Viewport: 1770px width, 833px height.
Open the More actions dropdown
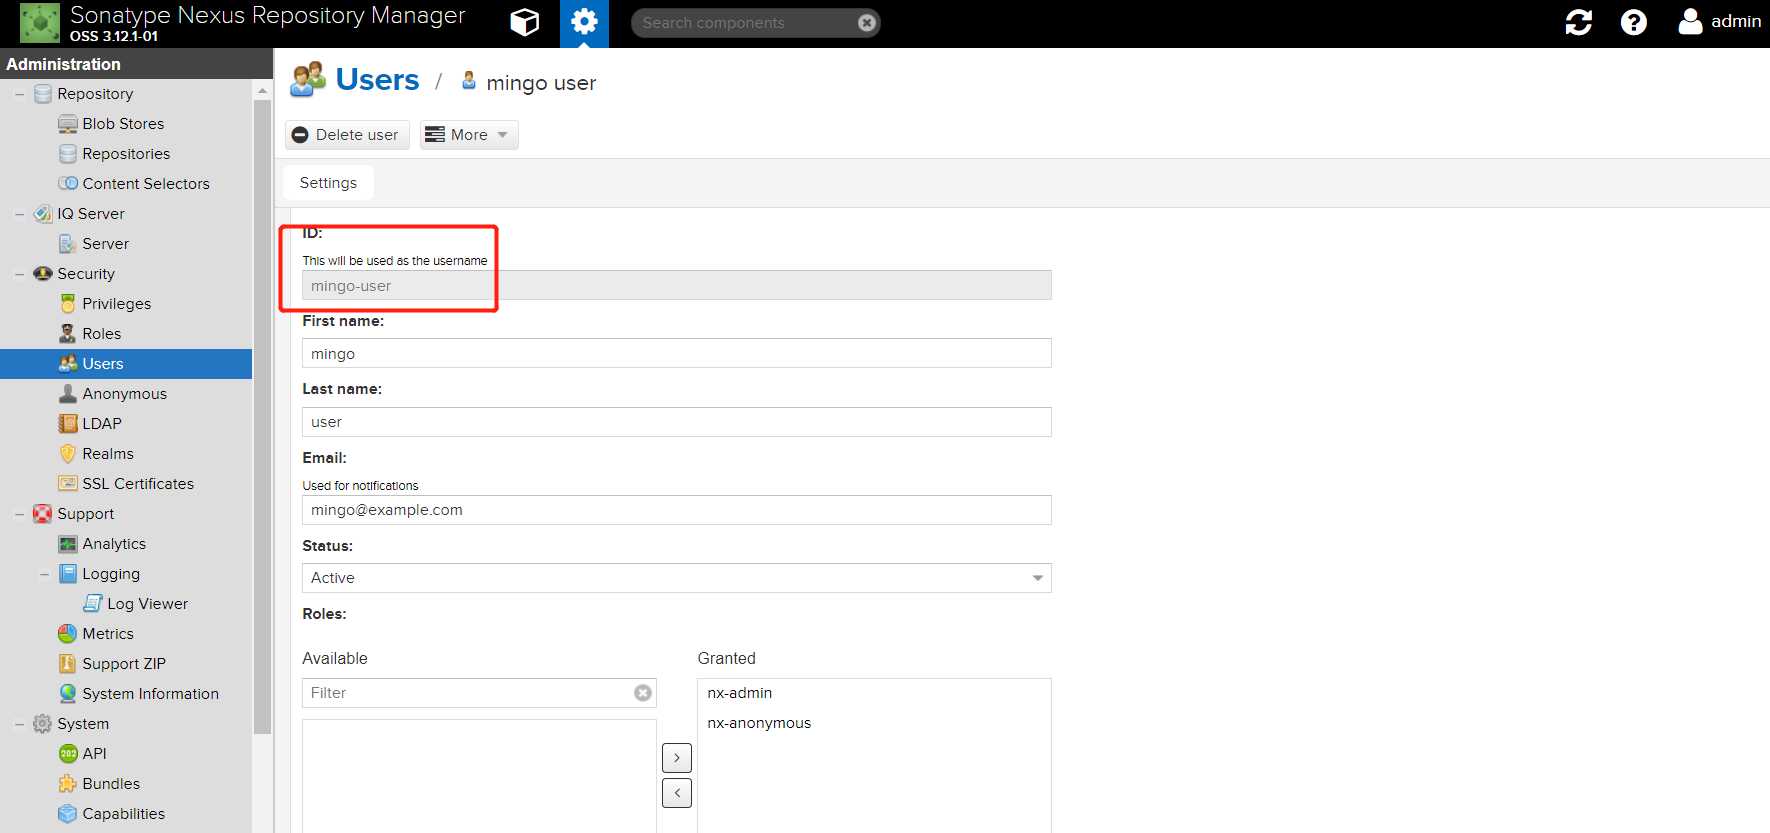pyautogui.click(x=469, y=135)
